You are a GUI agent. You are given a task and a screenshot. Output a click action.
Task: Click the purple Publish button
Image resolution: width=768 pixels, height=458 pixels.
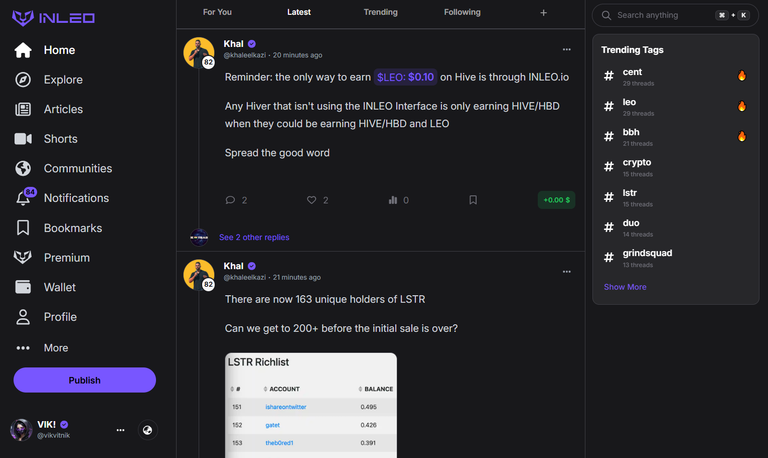pyautogui.click(x=85, y=380)
